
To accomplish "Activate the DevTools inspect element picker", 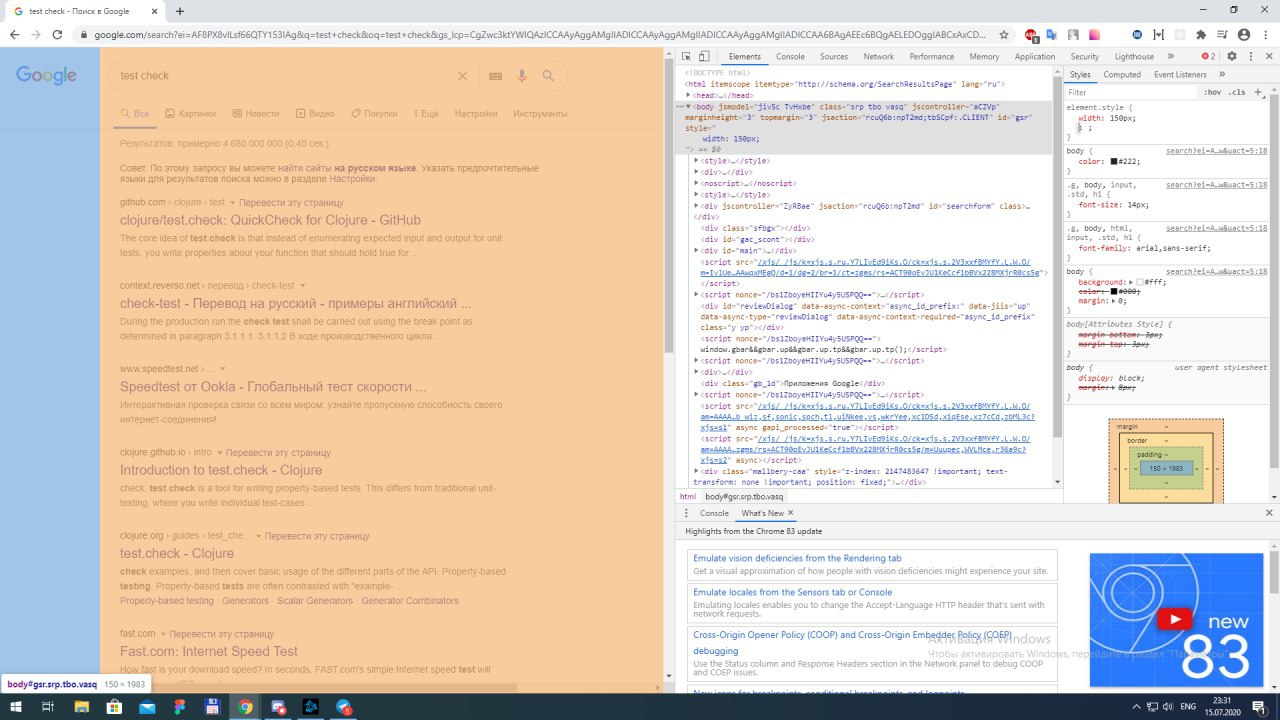I will click(687, 57).
